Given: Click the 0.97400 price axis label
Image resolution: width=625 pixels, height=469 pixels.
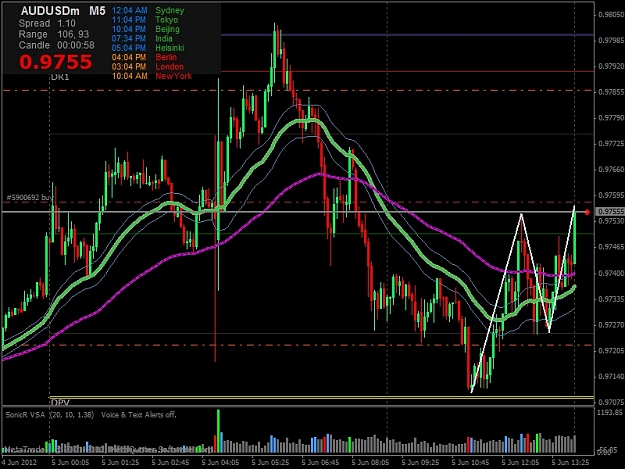Looking at the screenshot, I should click(x=611, y=273).
